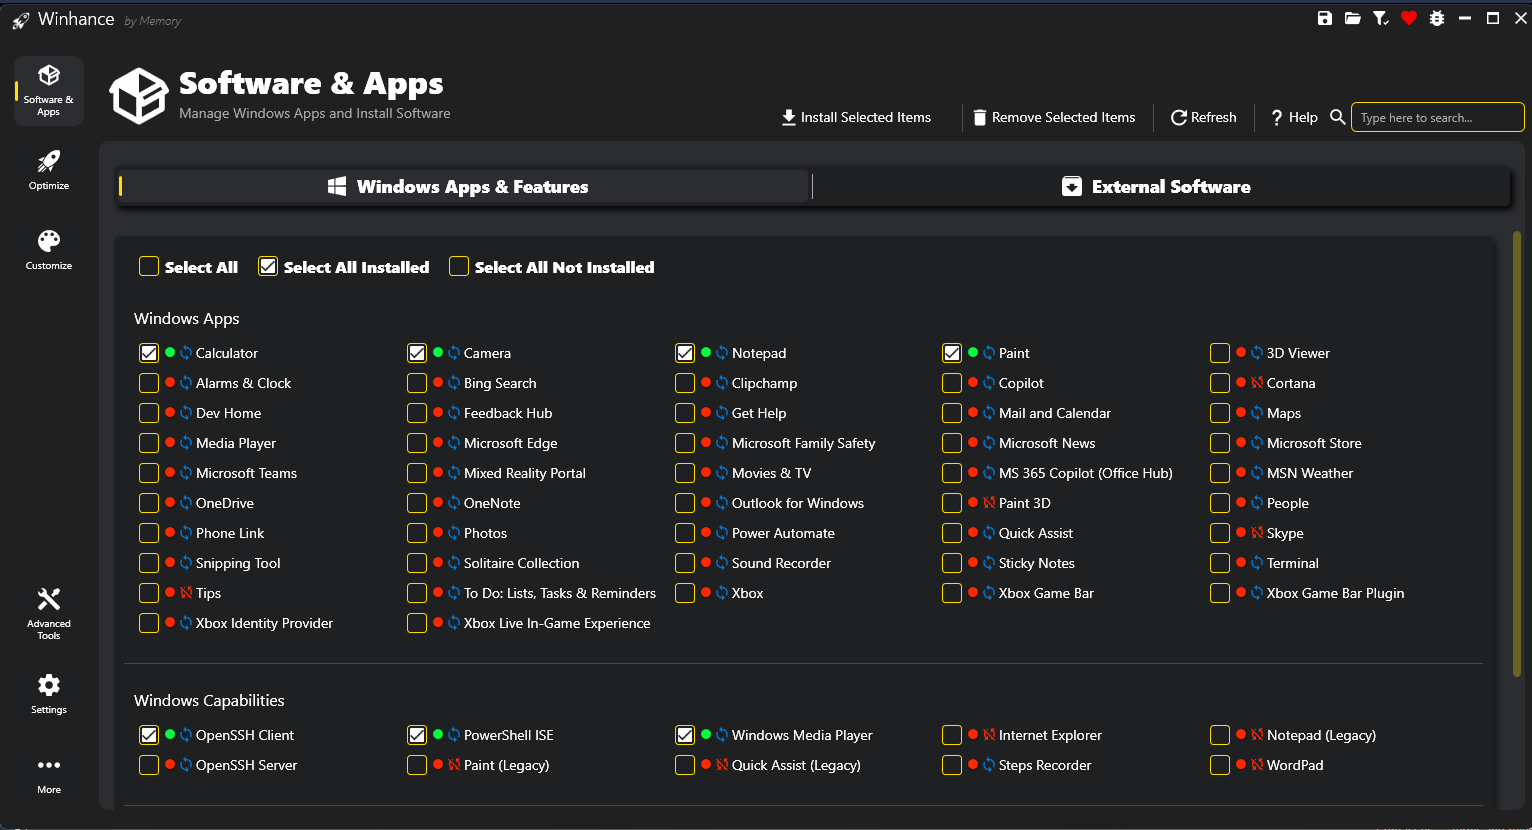Image resolution: width=1532 pixels, height=830 pixels.
Task: Click the not-reinstallable icon beside Tips
Action: click(x=186, y=593)
